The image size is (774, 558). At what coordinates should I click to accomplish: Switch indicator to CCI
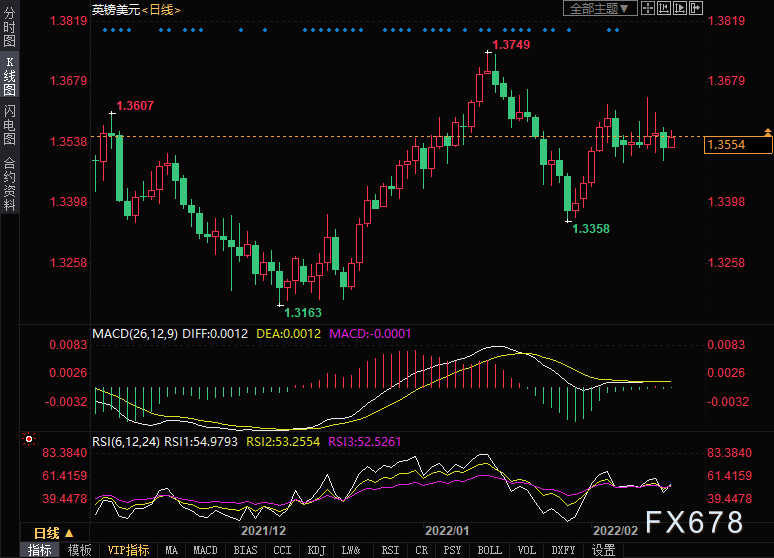coord(282,550)
